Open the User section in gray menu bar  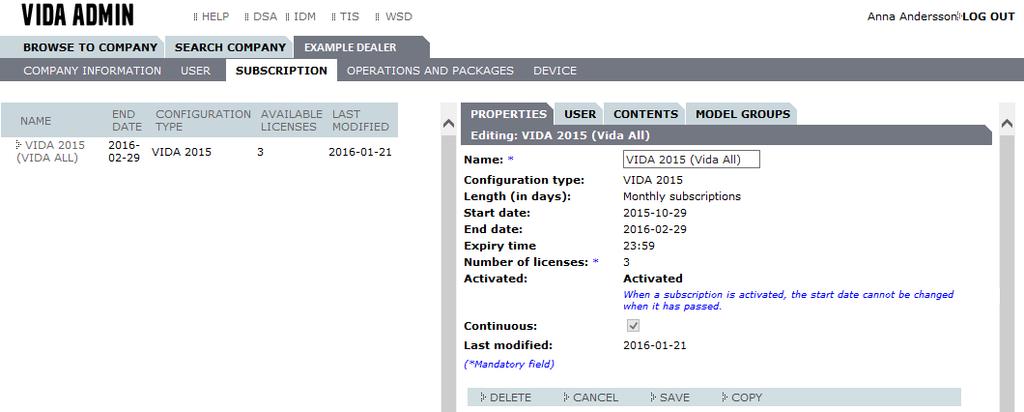tap(195, 71)
